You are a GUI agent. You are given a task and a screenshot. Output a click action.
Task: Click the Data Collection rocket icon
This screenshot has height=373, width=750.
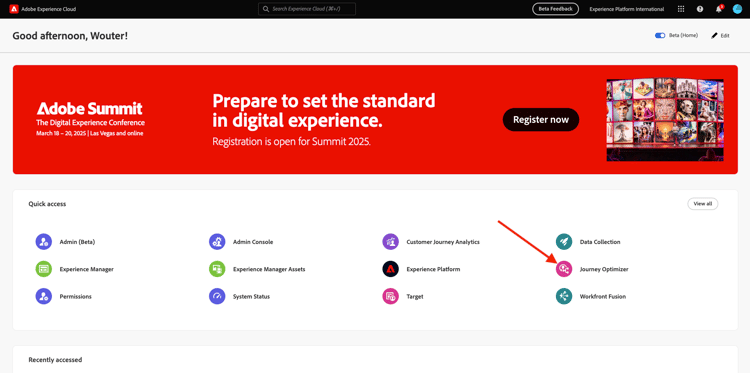click(x=563, y=241)
